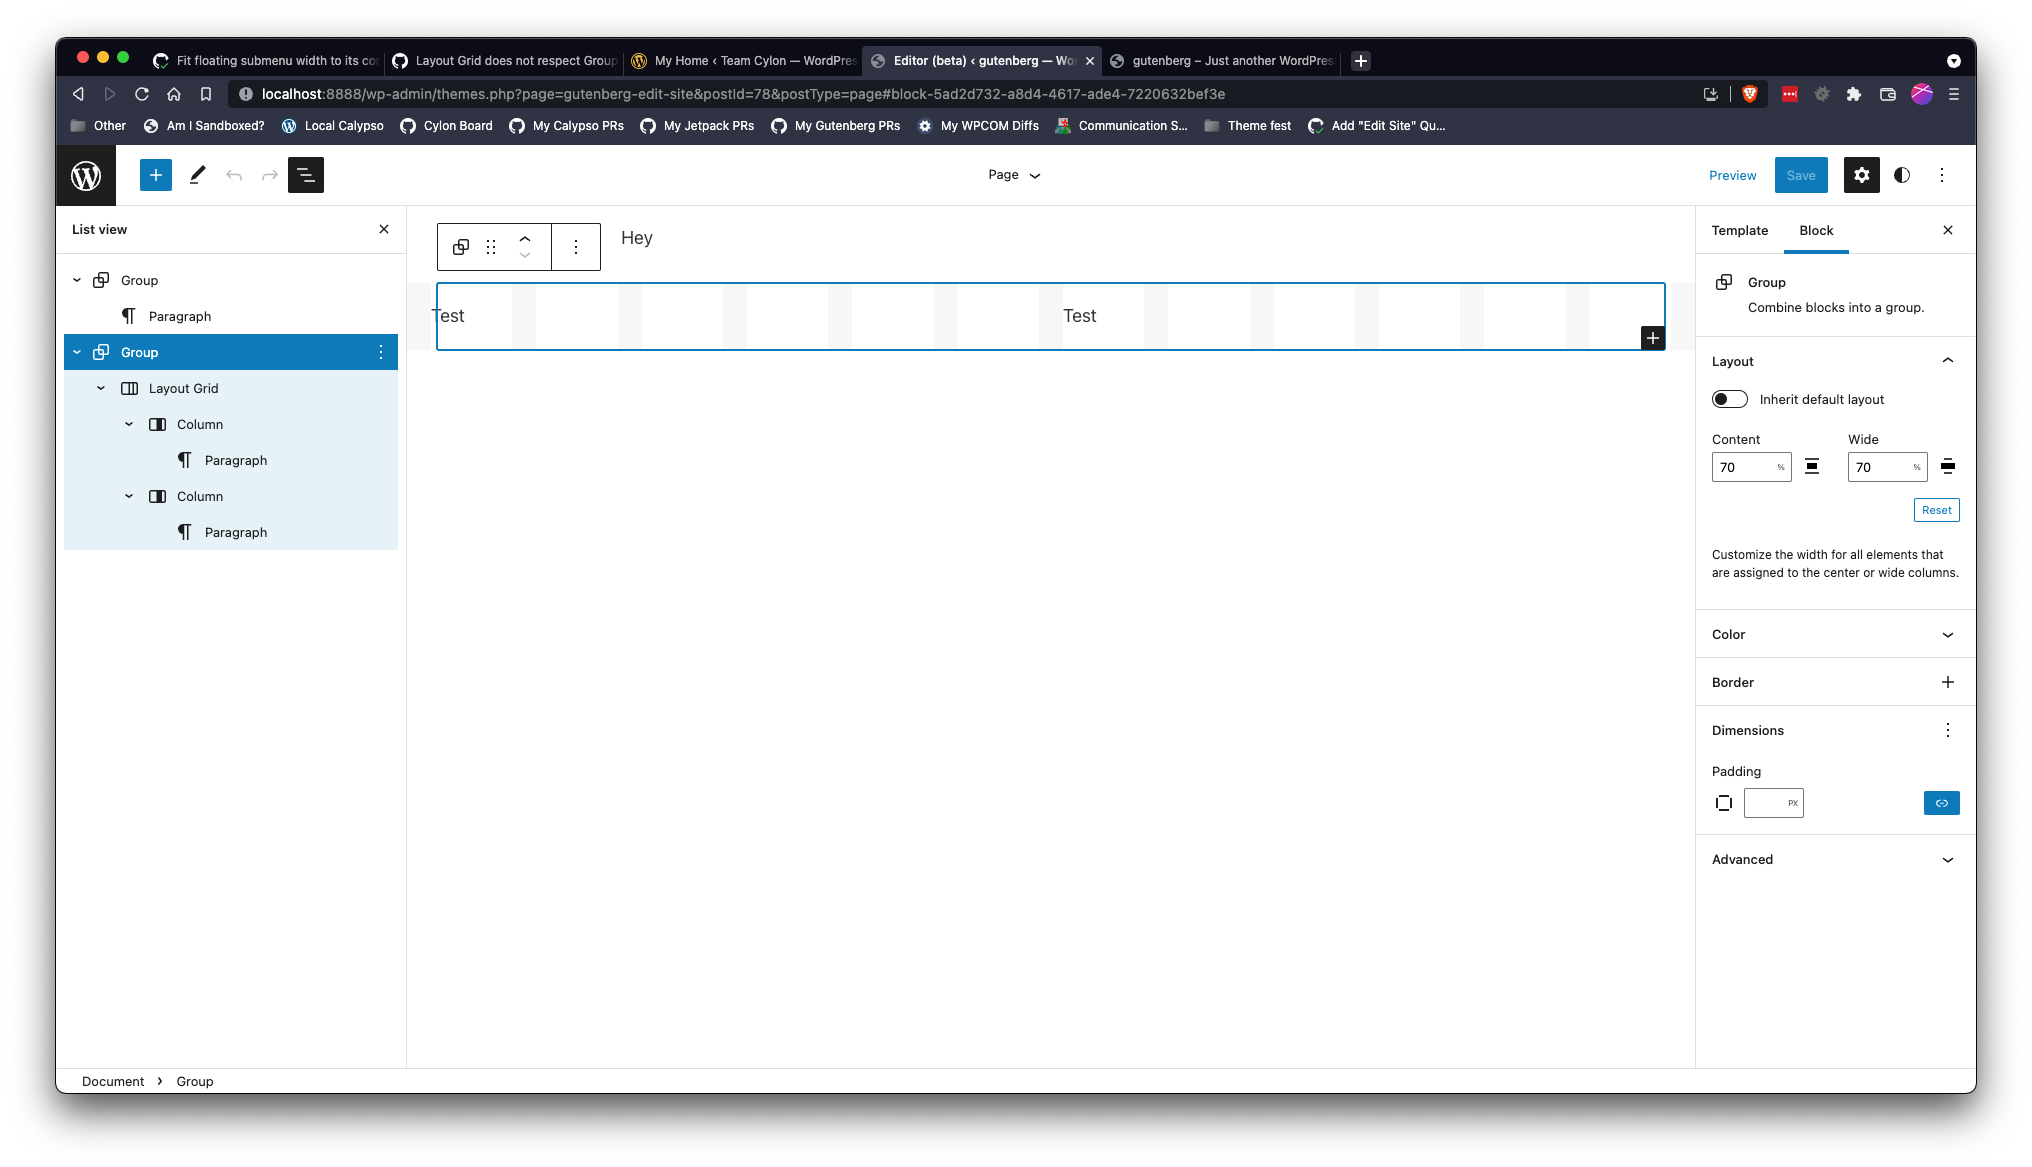
Task: Click the Redo arrow icon
Action: click(269, 175)
